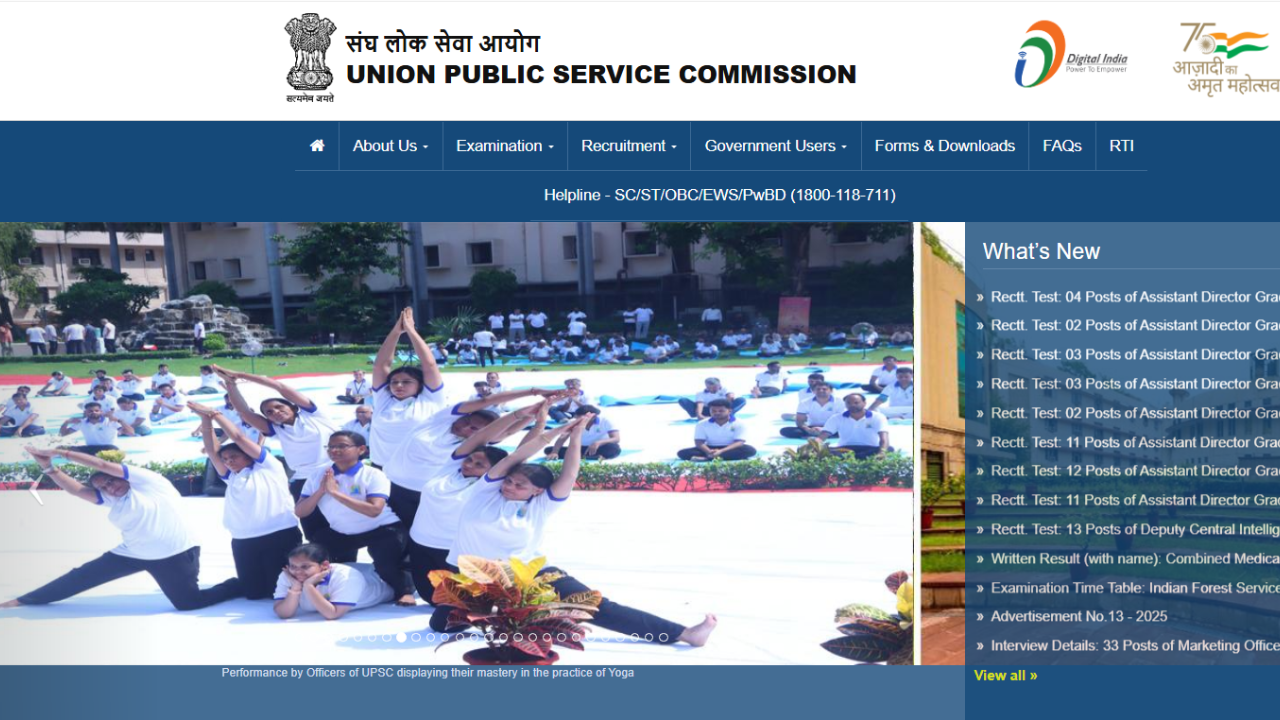Click View all under What's New

coord(1005,676)
